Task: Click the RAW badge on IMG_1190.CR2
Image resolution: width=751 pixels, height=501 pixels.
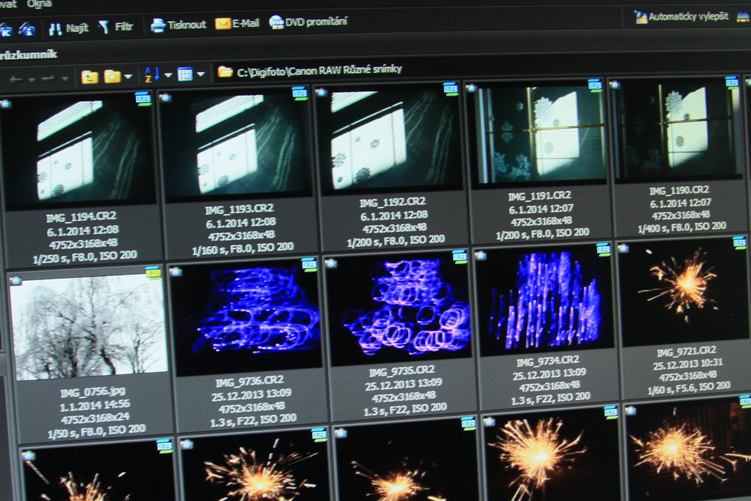Action: click(732, 82)
